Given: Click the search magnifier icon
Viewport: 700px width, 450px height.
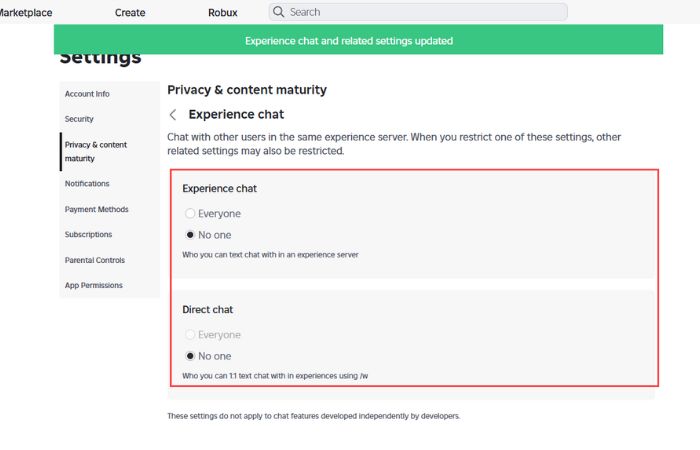Looking at the screenshot, I should pos(279,12).
